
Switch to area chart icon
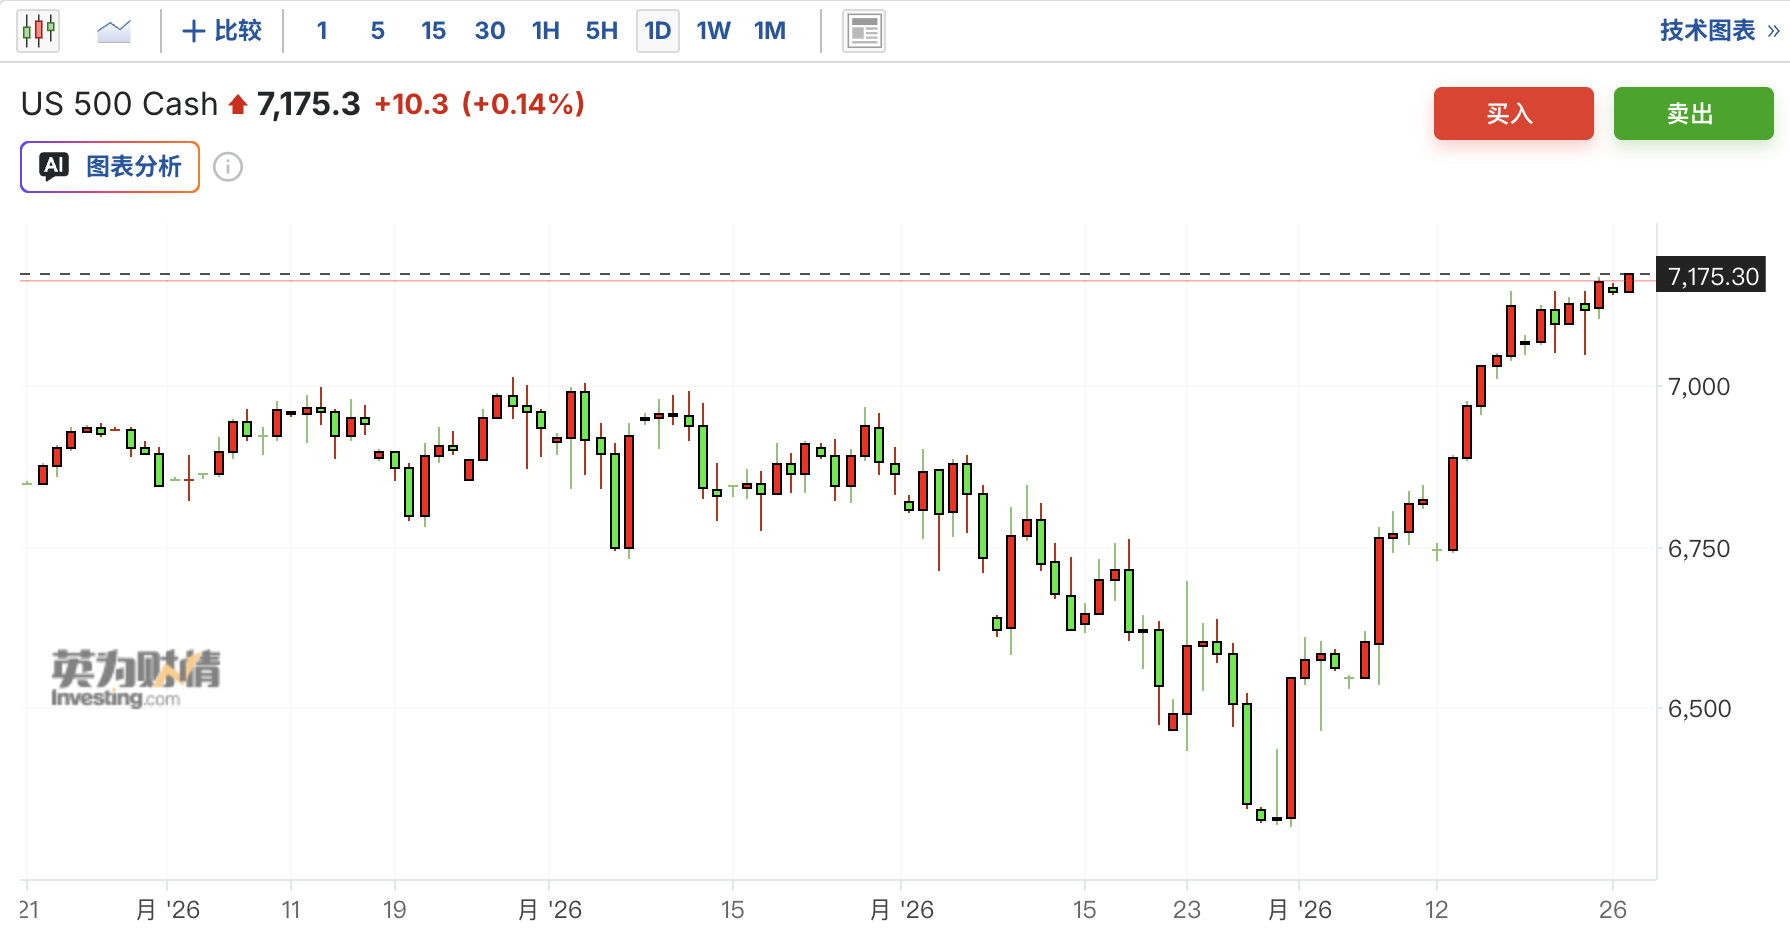tap(114, 31)
